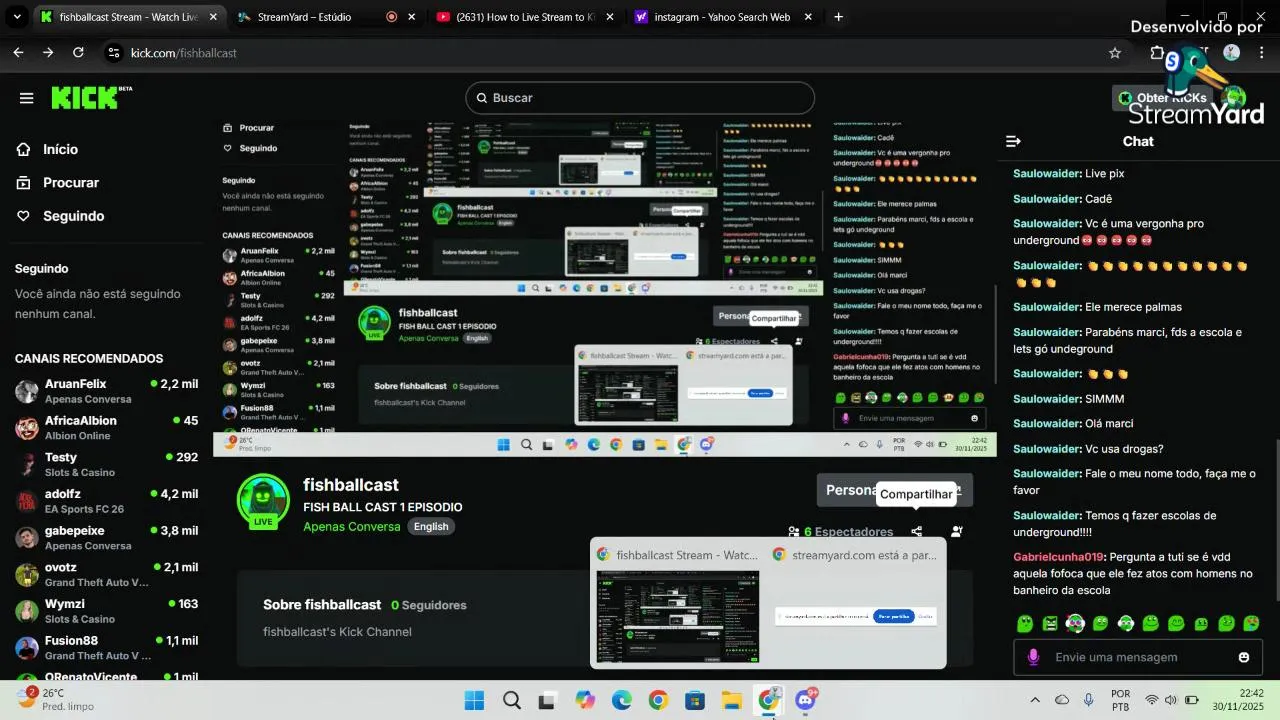Image resolution: width=1280 pixels, height=720 pixels.
Task: Click the KICK beta logo
Action: [x=91, y=97]
